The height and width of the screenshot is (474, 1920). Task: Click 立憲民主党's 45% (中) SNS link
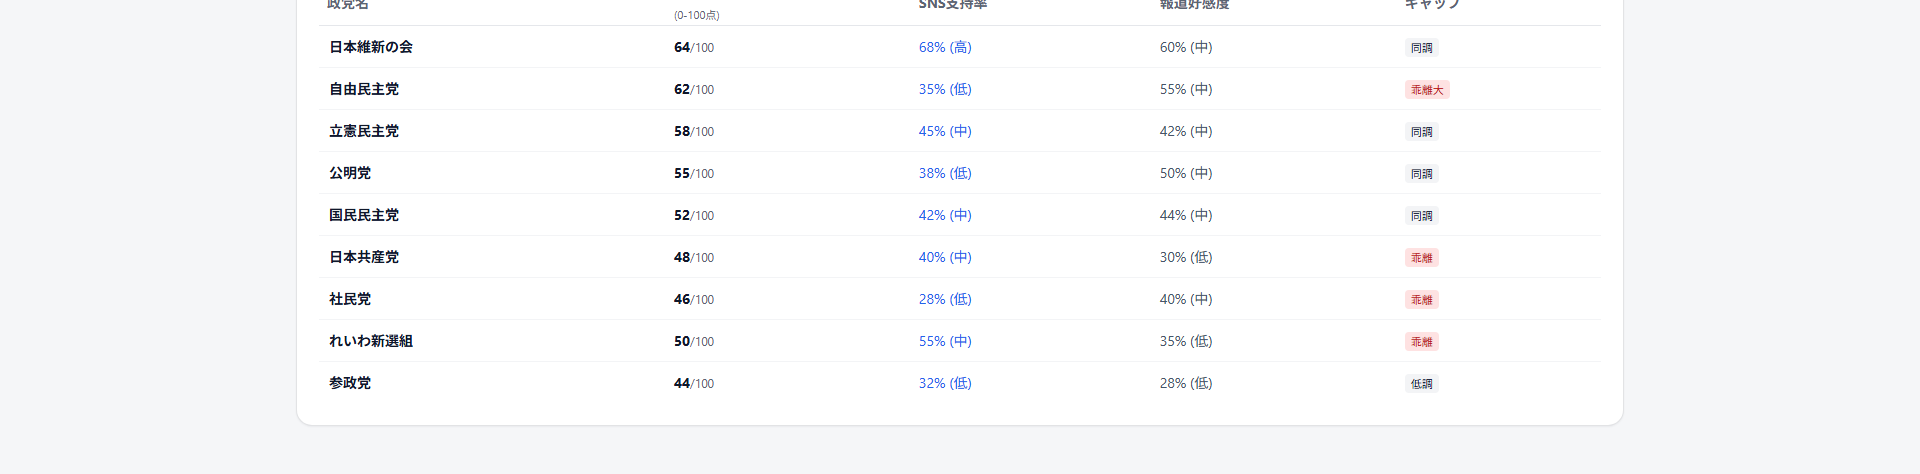tap(945, 131)
